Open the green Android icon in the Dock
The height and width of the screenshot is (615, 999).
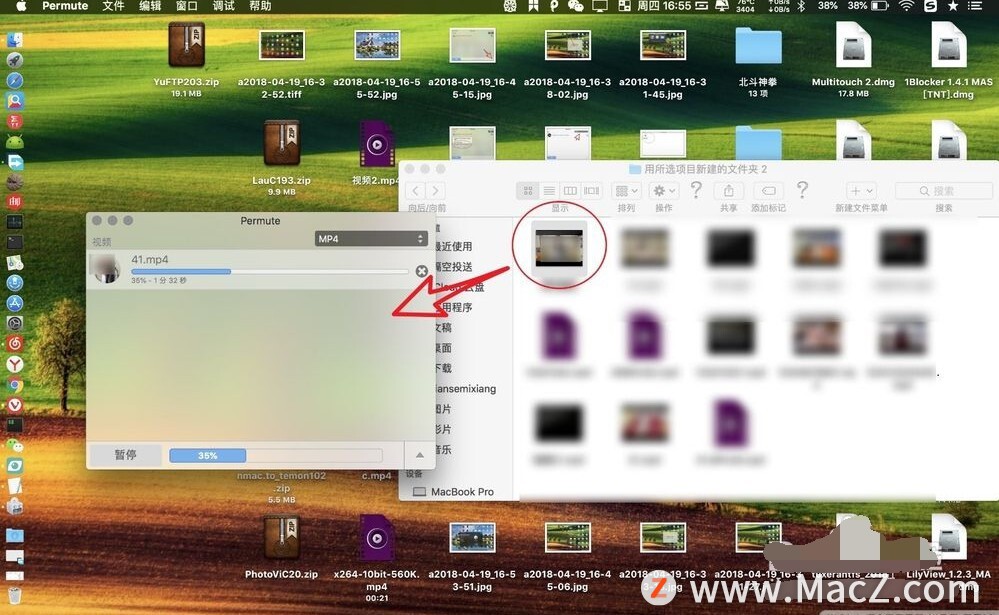[x=15, y=141]
